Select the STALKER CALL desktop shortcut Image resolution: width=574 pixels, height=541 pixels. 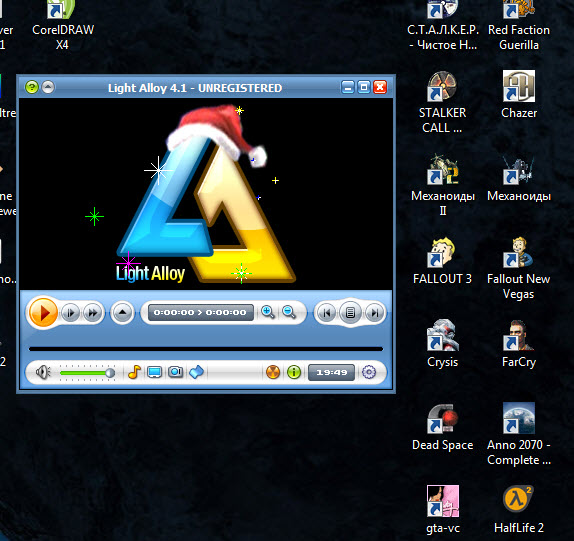442,102
